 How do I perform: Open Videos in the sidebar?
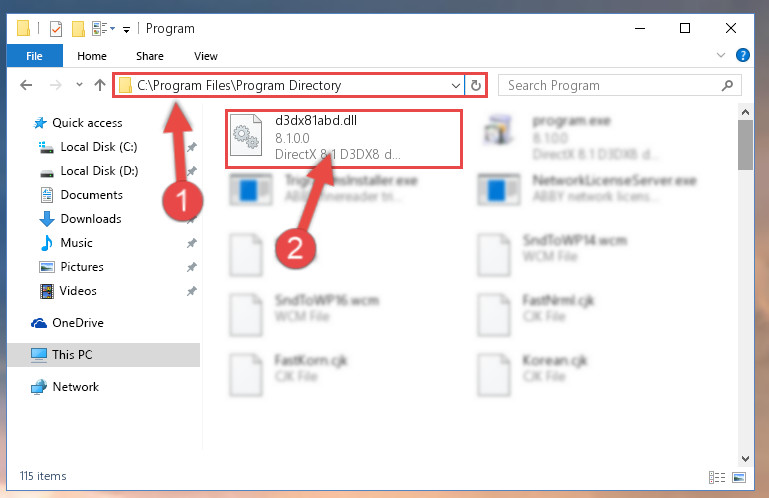coord(68,291)
